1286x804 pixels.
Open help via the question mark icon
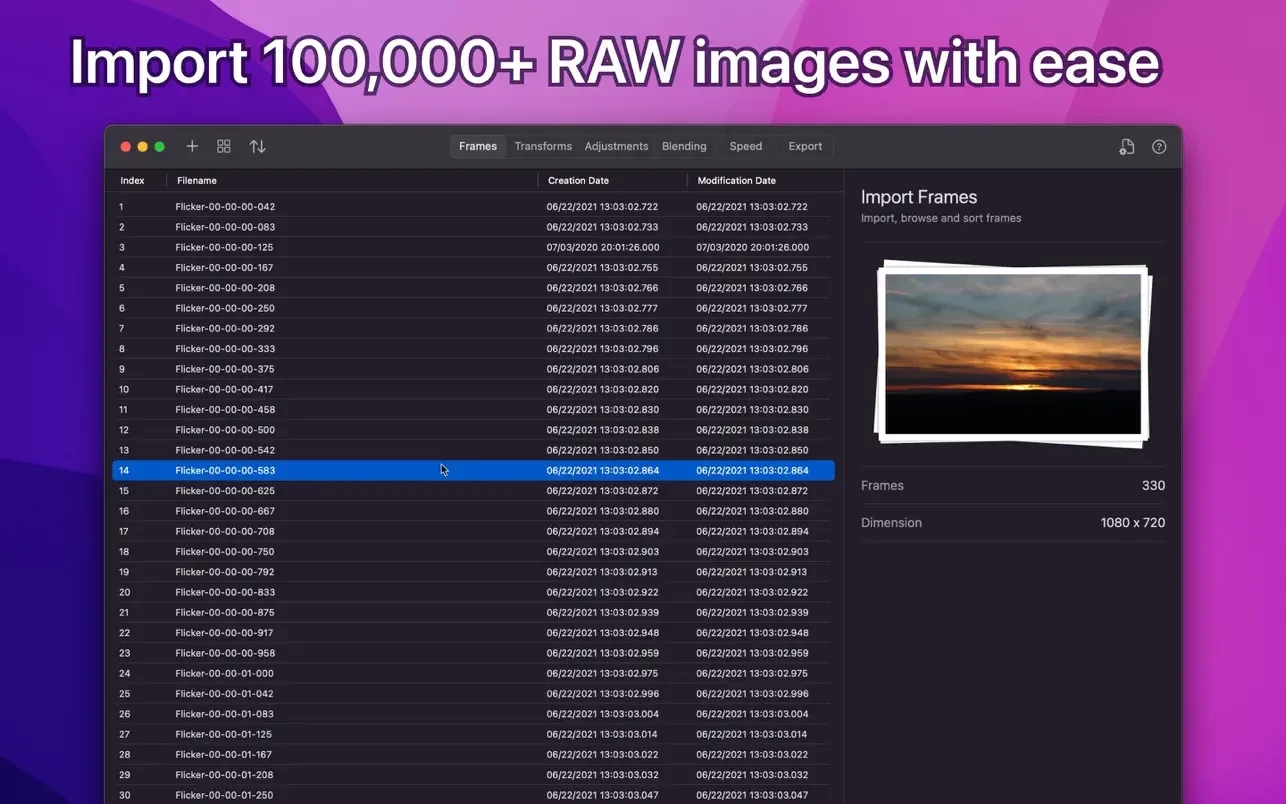pos(1159,147)
